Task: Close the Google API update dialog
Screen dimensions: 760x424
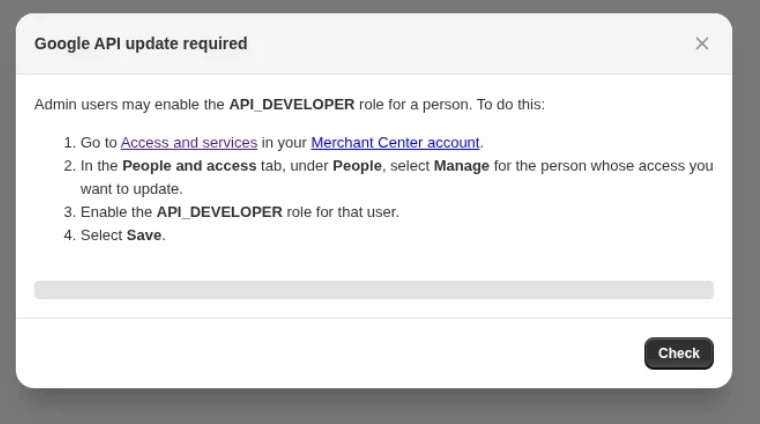Action: click(702, 44)
